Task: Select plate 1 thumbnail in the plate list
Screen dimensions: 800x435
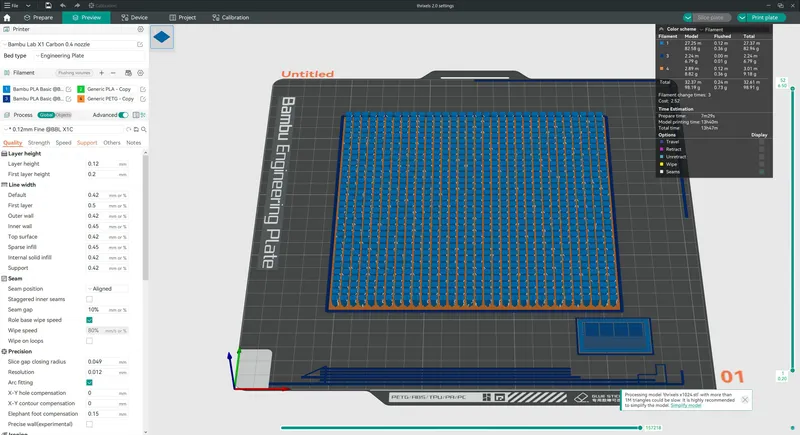Action: pos(162,37)
